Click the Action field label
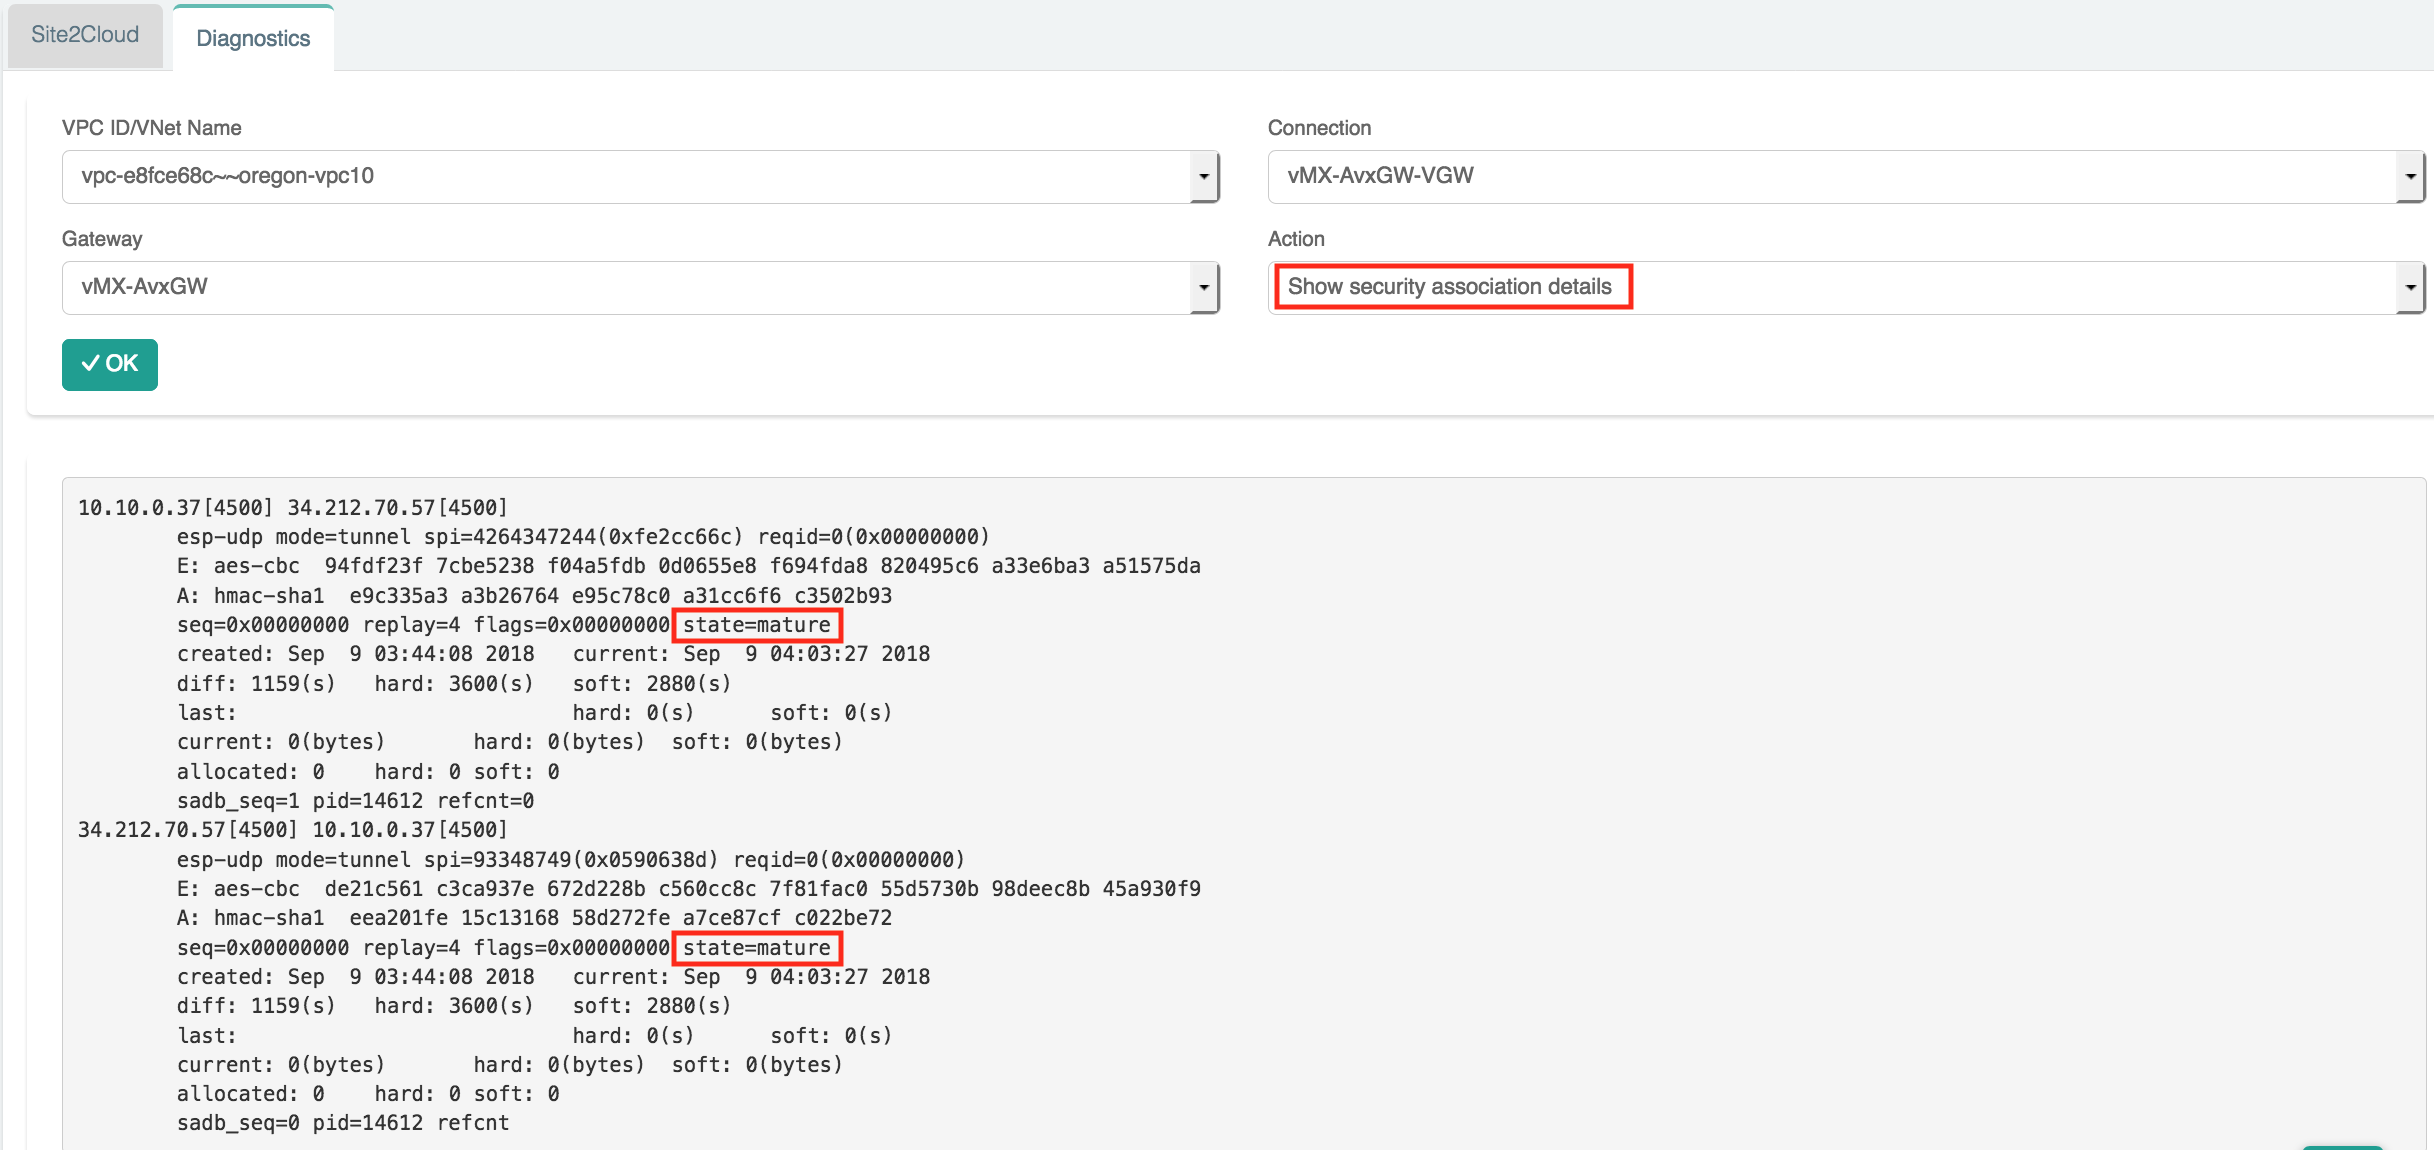 click(x=1296, y=239)
